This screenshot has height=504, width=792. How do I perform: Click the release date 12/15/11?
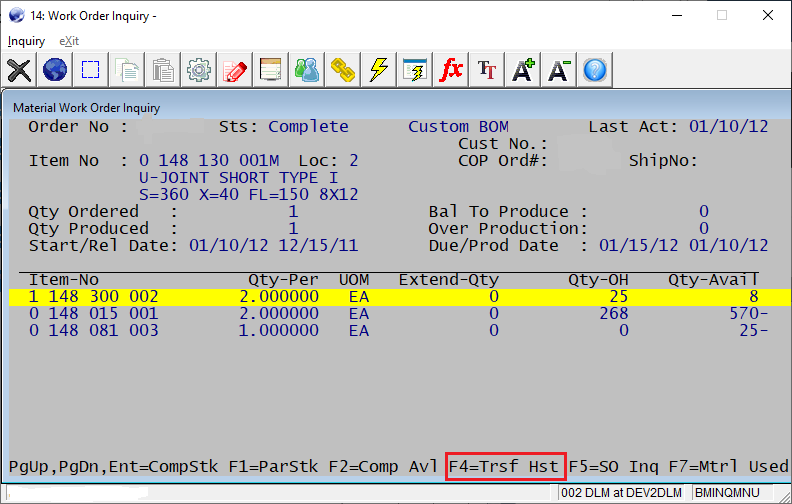pyautogui.click(x=318, y=245)
